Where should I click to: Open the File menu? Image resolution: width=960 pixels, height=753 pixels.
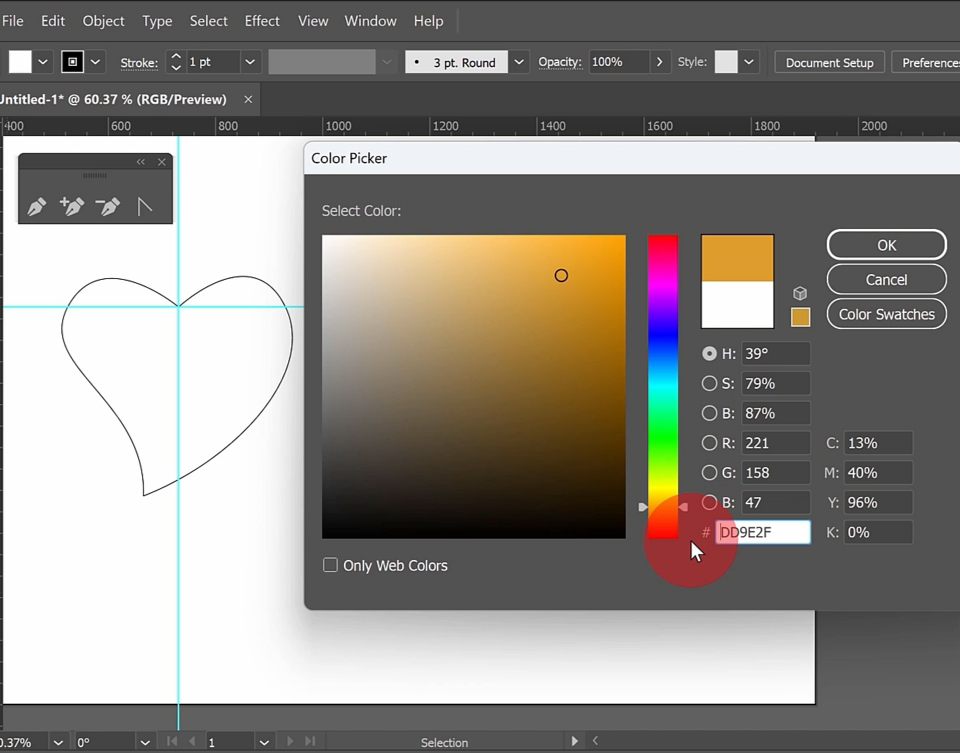(12, 21)
